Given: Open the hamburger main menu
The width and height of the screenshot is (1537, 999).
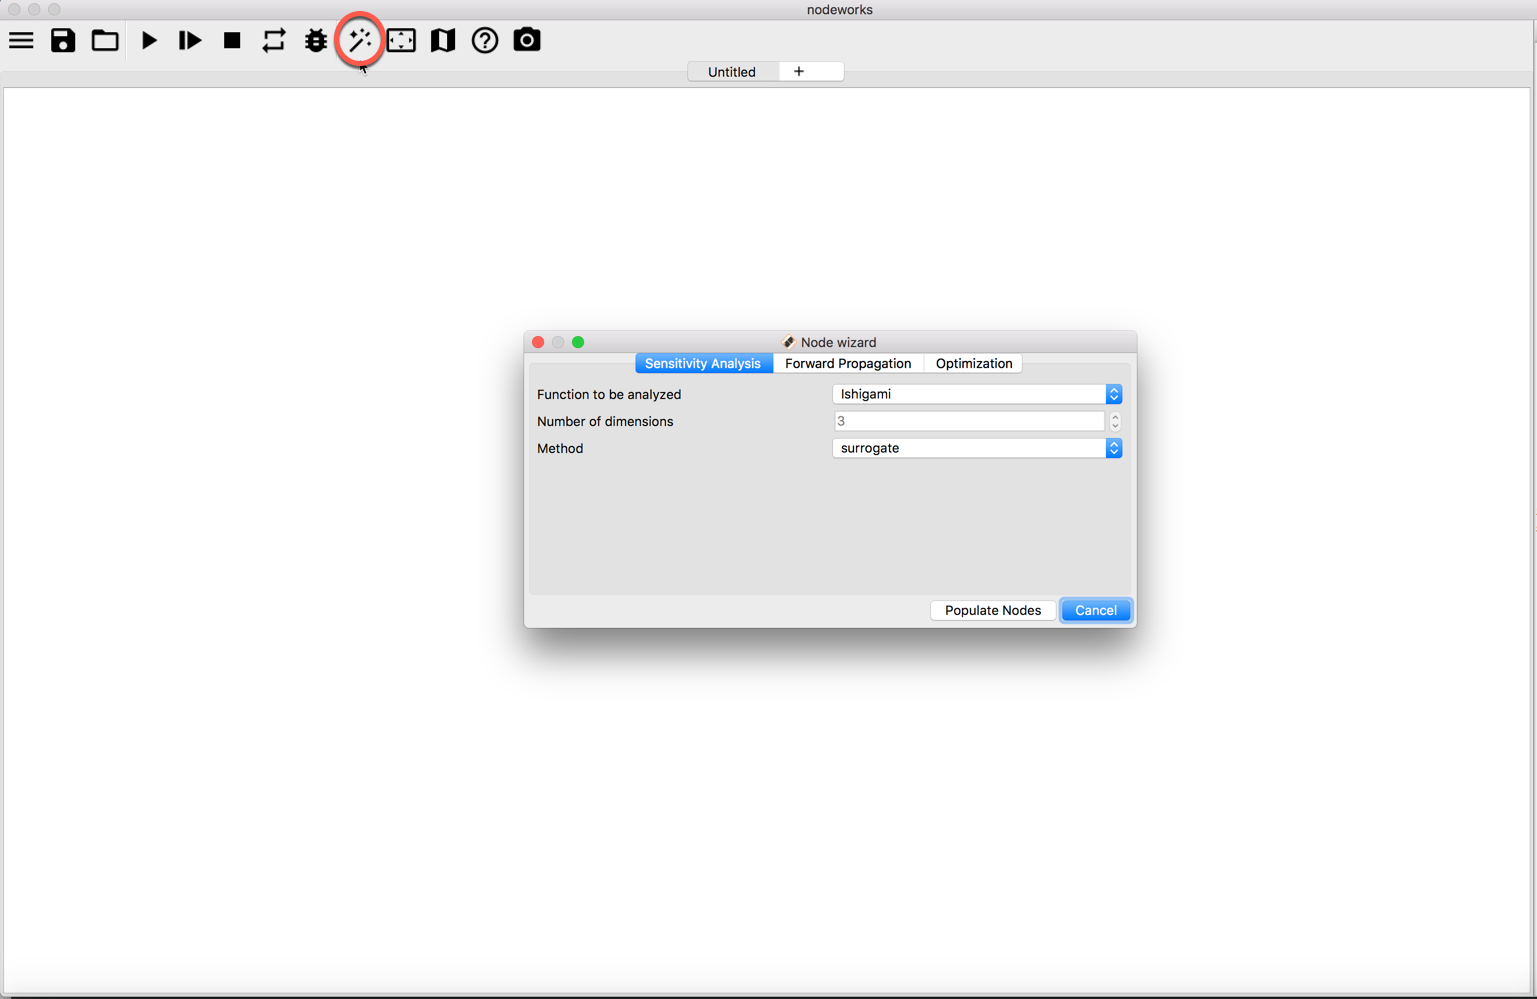Looking at the screenshot, I should pos(21,41).
